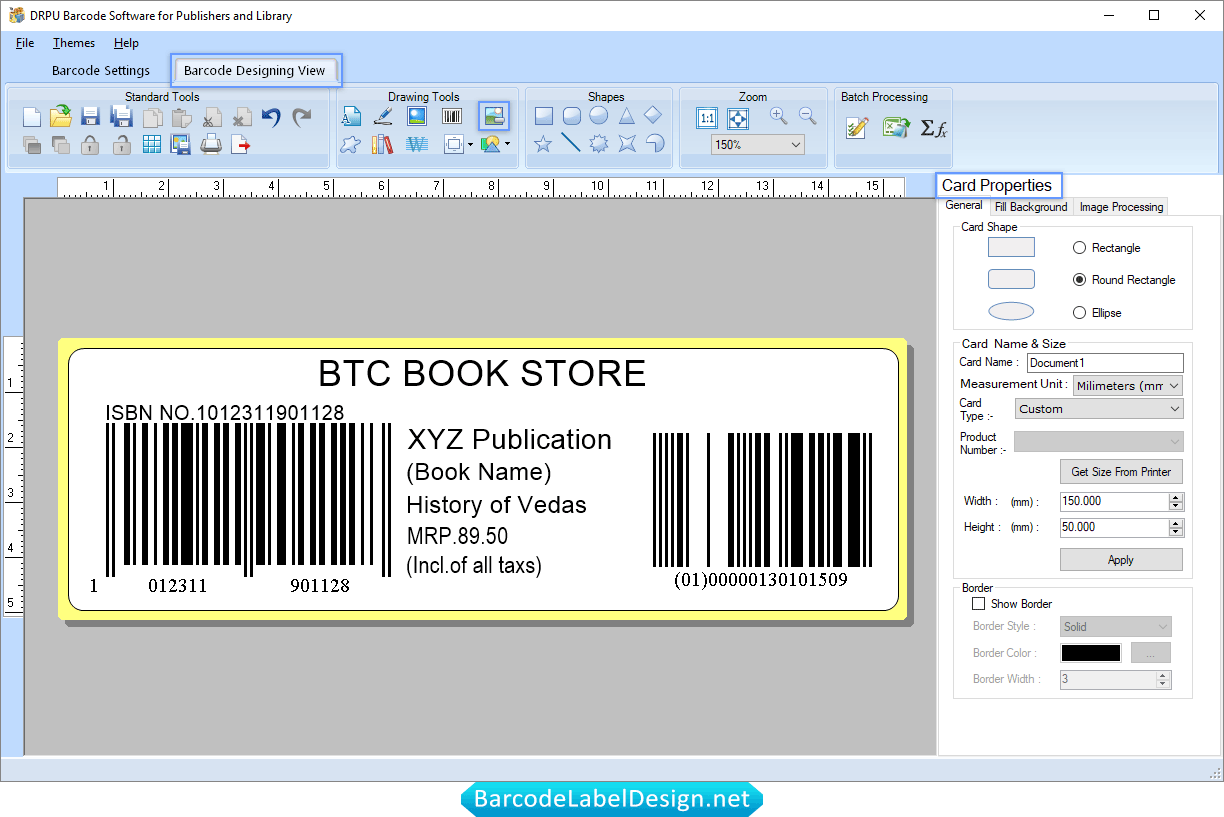The height and width of the screenshot is (817, 1224).
Task: Create a new blank document
Action: coord(32,117)
